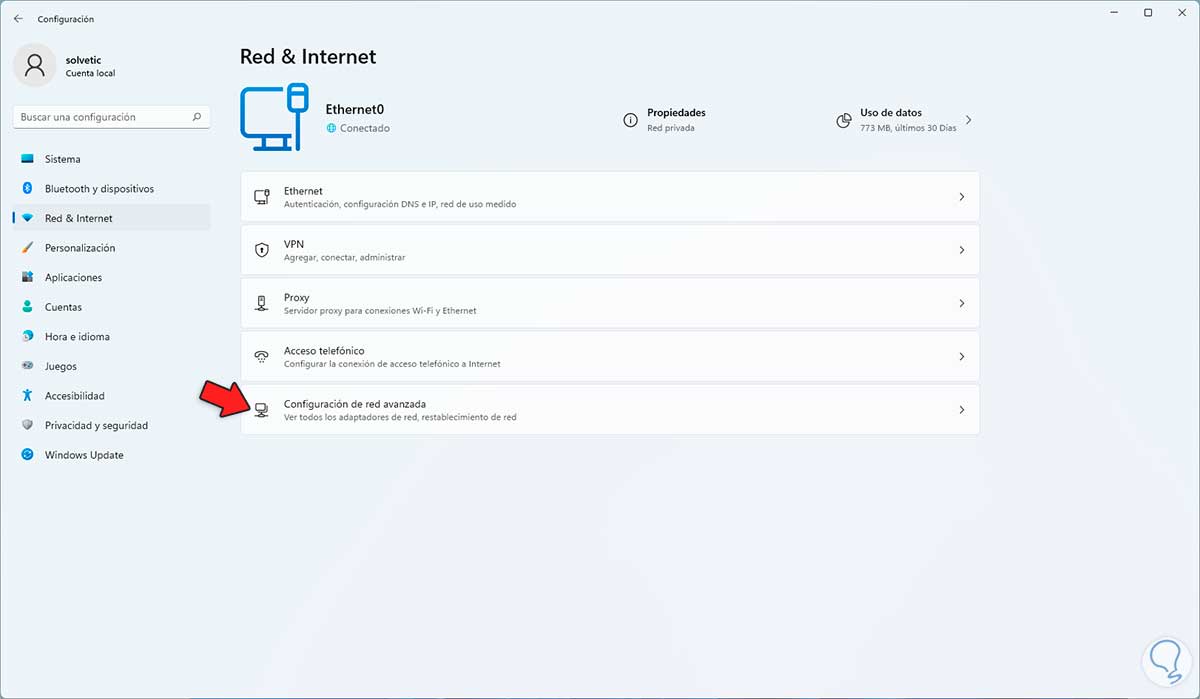Screen dimensions: 1200x699
Task: Minimize the Configuración window
Action: (x=1116, y=13)
